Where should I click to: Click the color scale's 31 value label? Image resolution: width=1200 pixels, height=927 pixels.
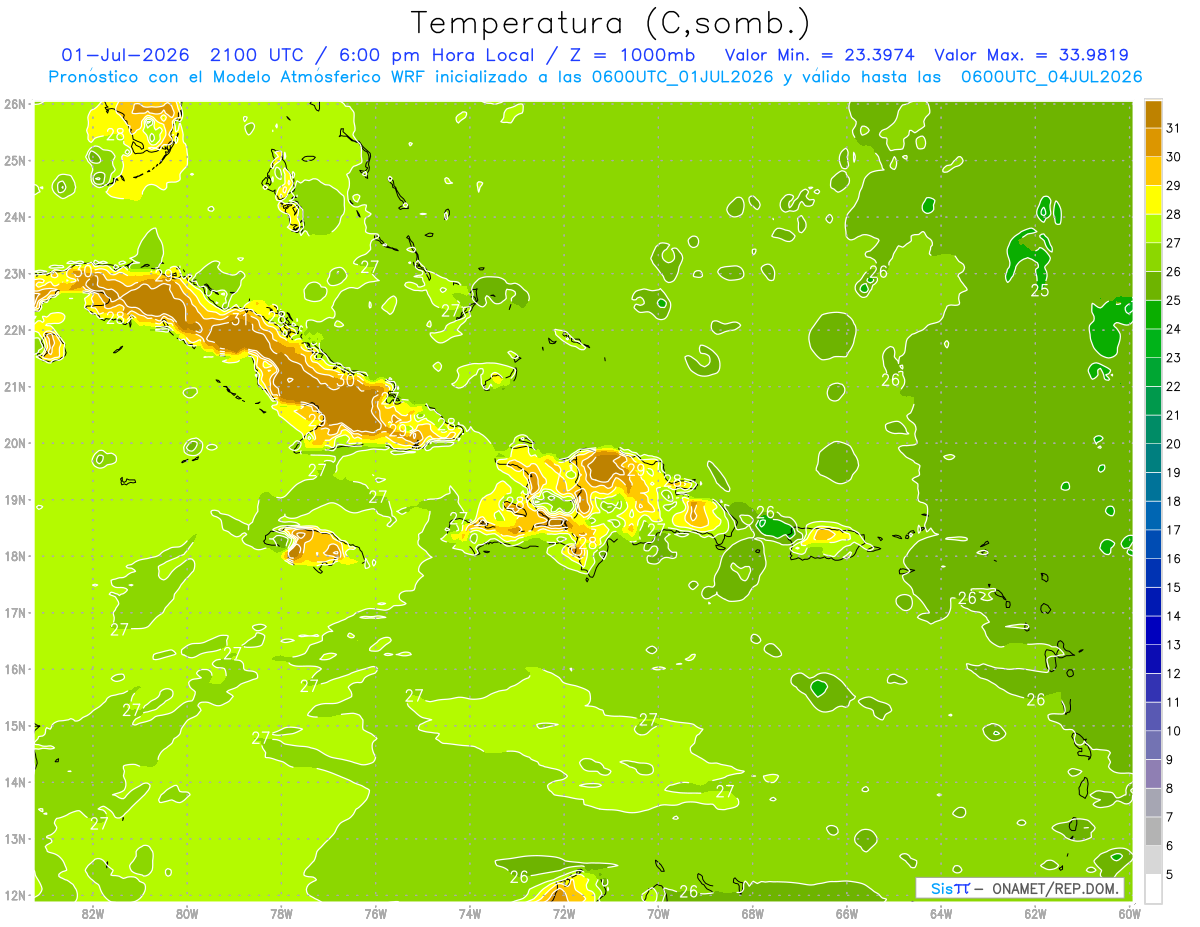click(x=1174, y=127)
